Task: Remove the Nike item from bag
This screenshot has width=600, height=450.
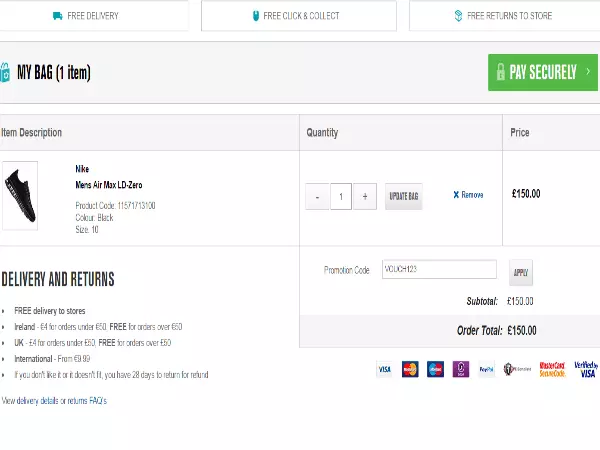Action: tap(468, 195)
